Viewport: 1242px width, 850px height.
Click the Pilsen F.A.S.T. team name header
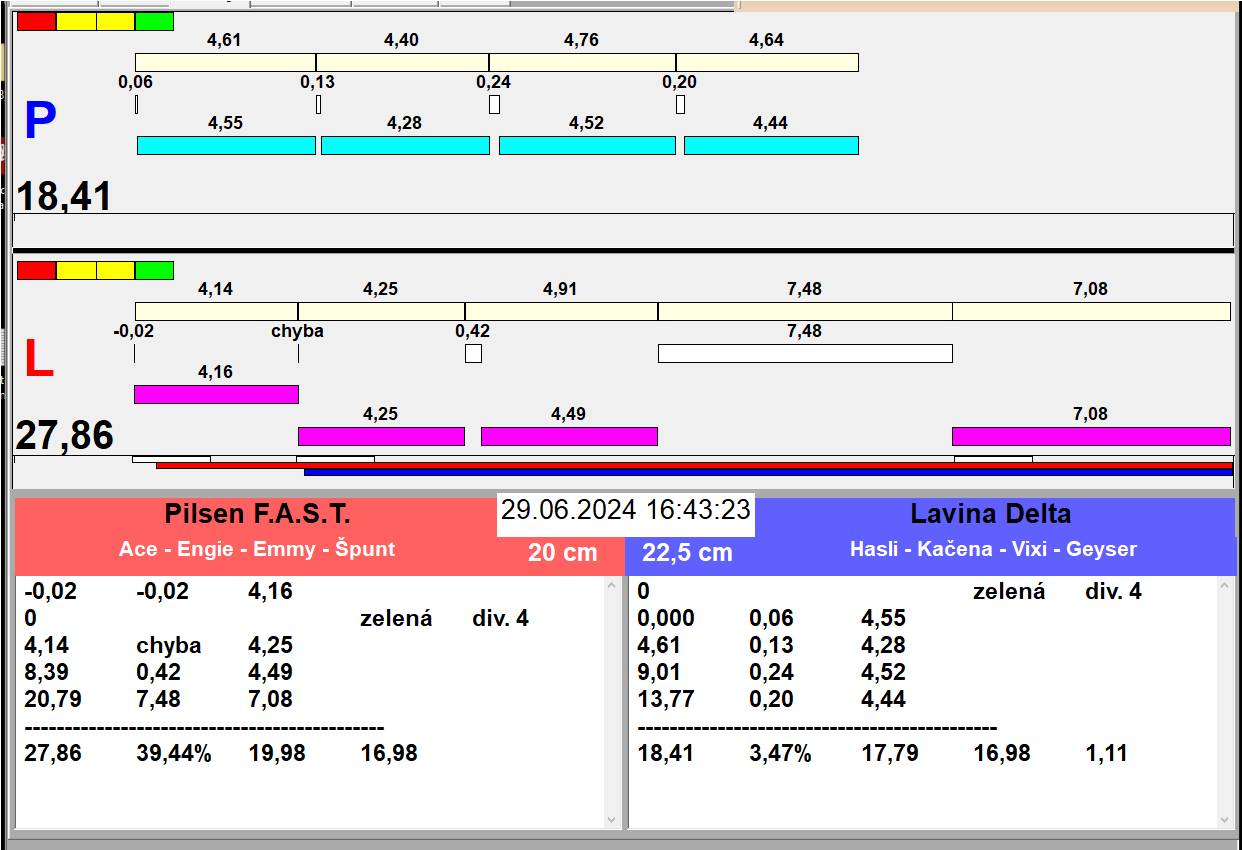257,514
